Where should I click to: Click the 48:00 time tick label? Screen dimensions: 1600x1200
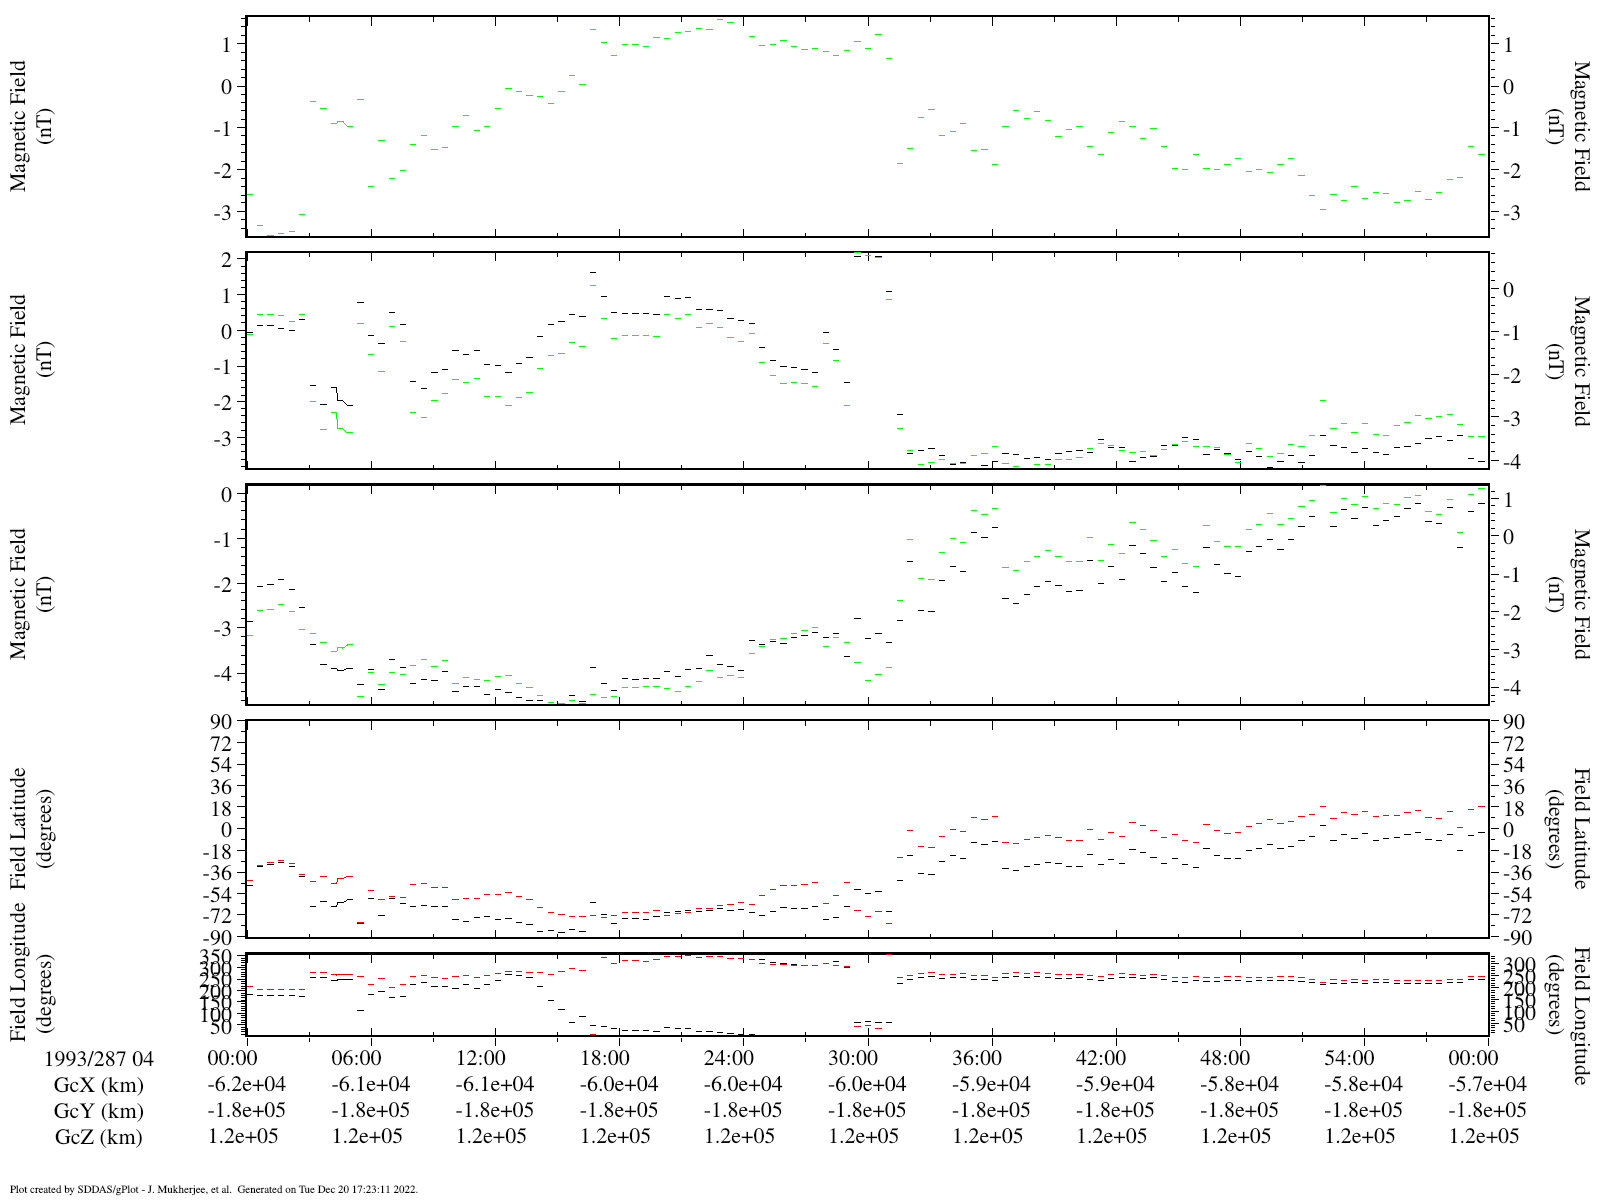[x=1225, y=1058]
